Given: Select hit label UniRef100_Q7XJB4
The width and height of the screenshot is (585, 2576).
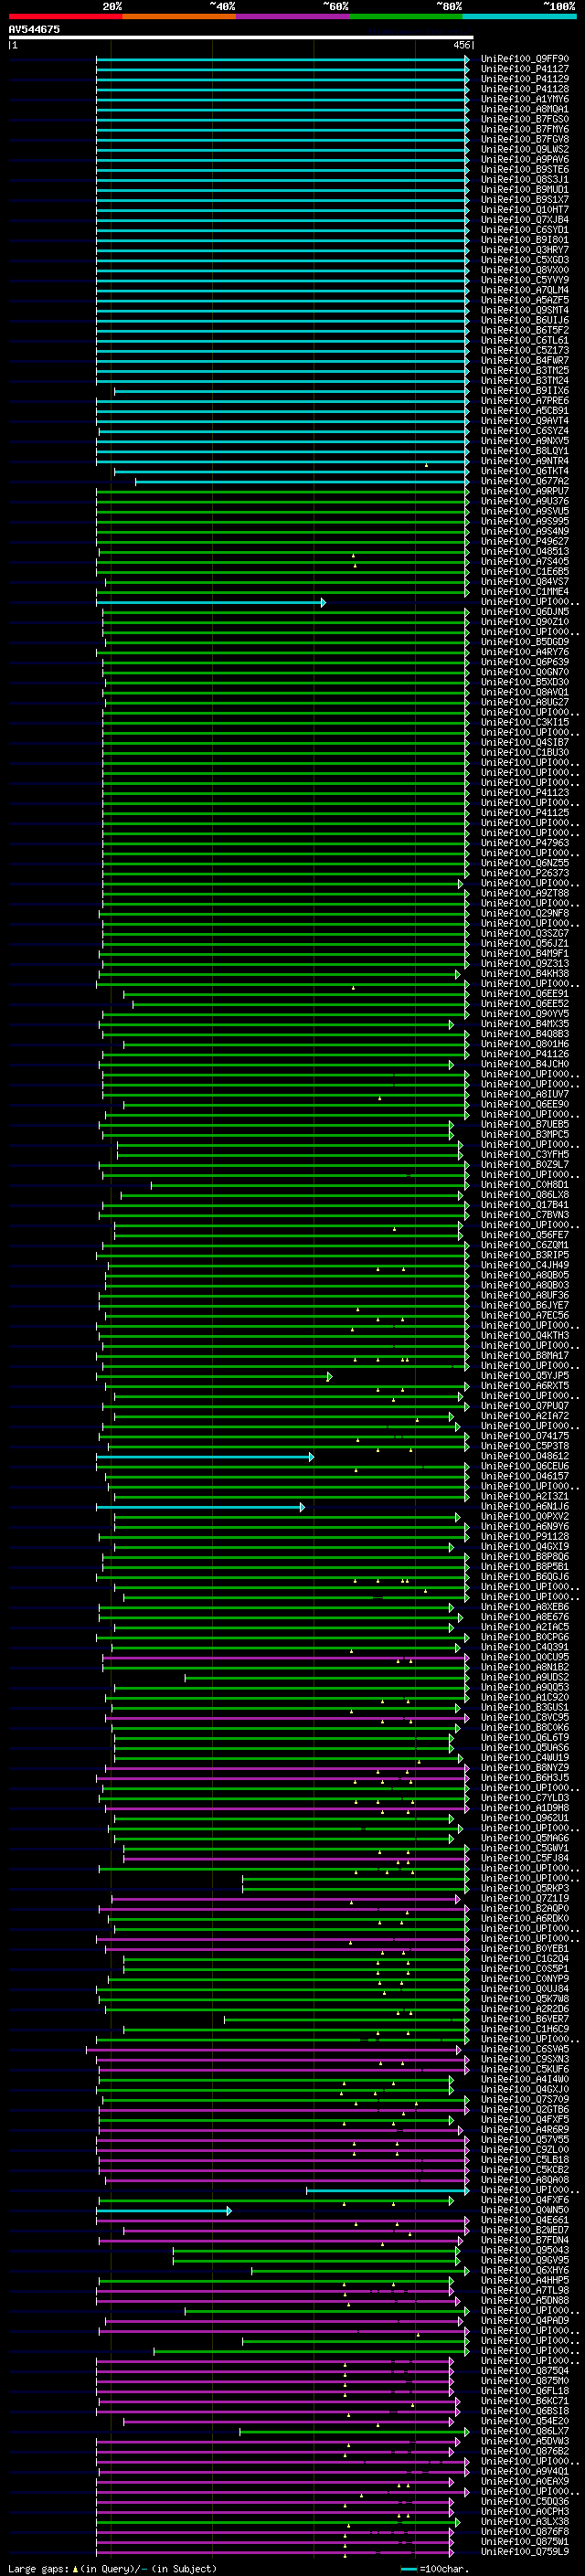Looking at the screenshot, I should pyautogui.click(x=524, y=220).
